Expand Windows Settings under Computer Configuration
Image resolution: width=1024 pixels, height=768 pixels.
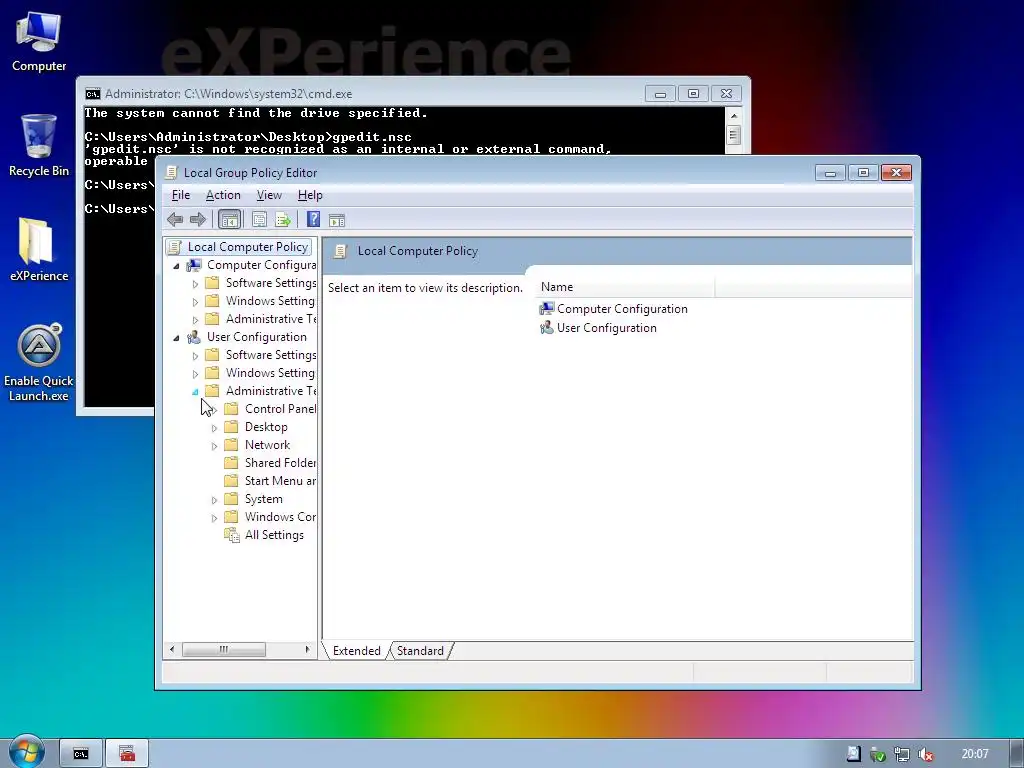pos(195,302)
